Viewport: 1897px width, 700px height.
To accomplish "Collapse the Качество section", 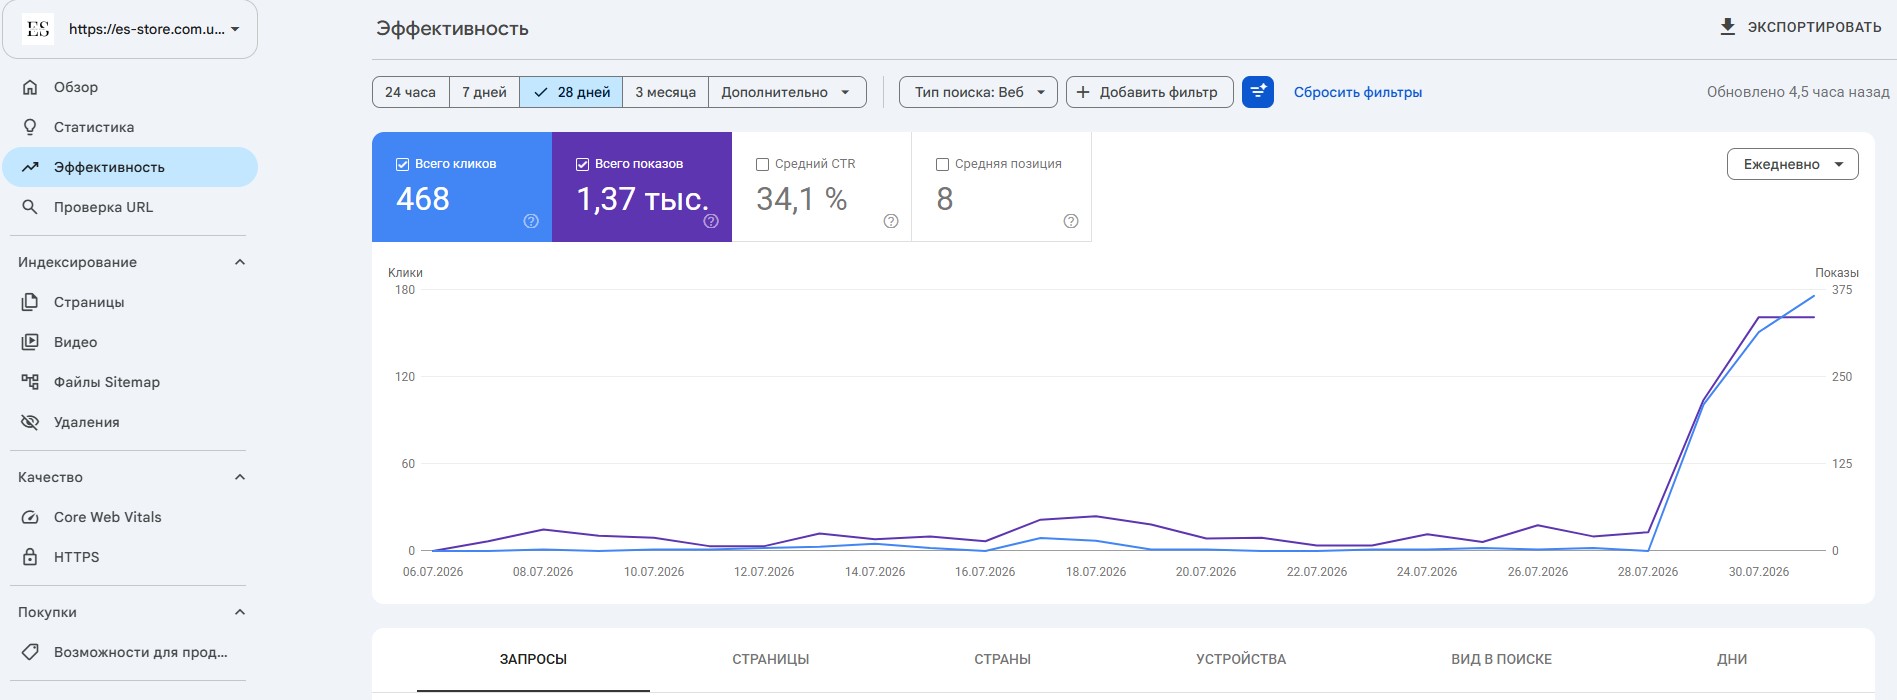I will coord(240,477).
